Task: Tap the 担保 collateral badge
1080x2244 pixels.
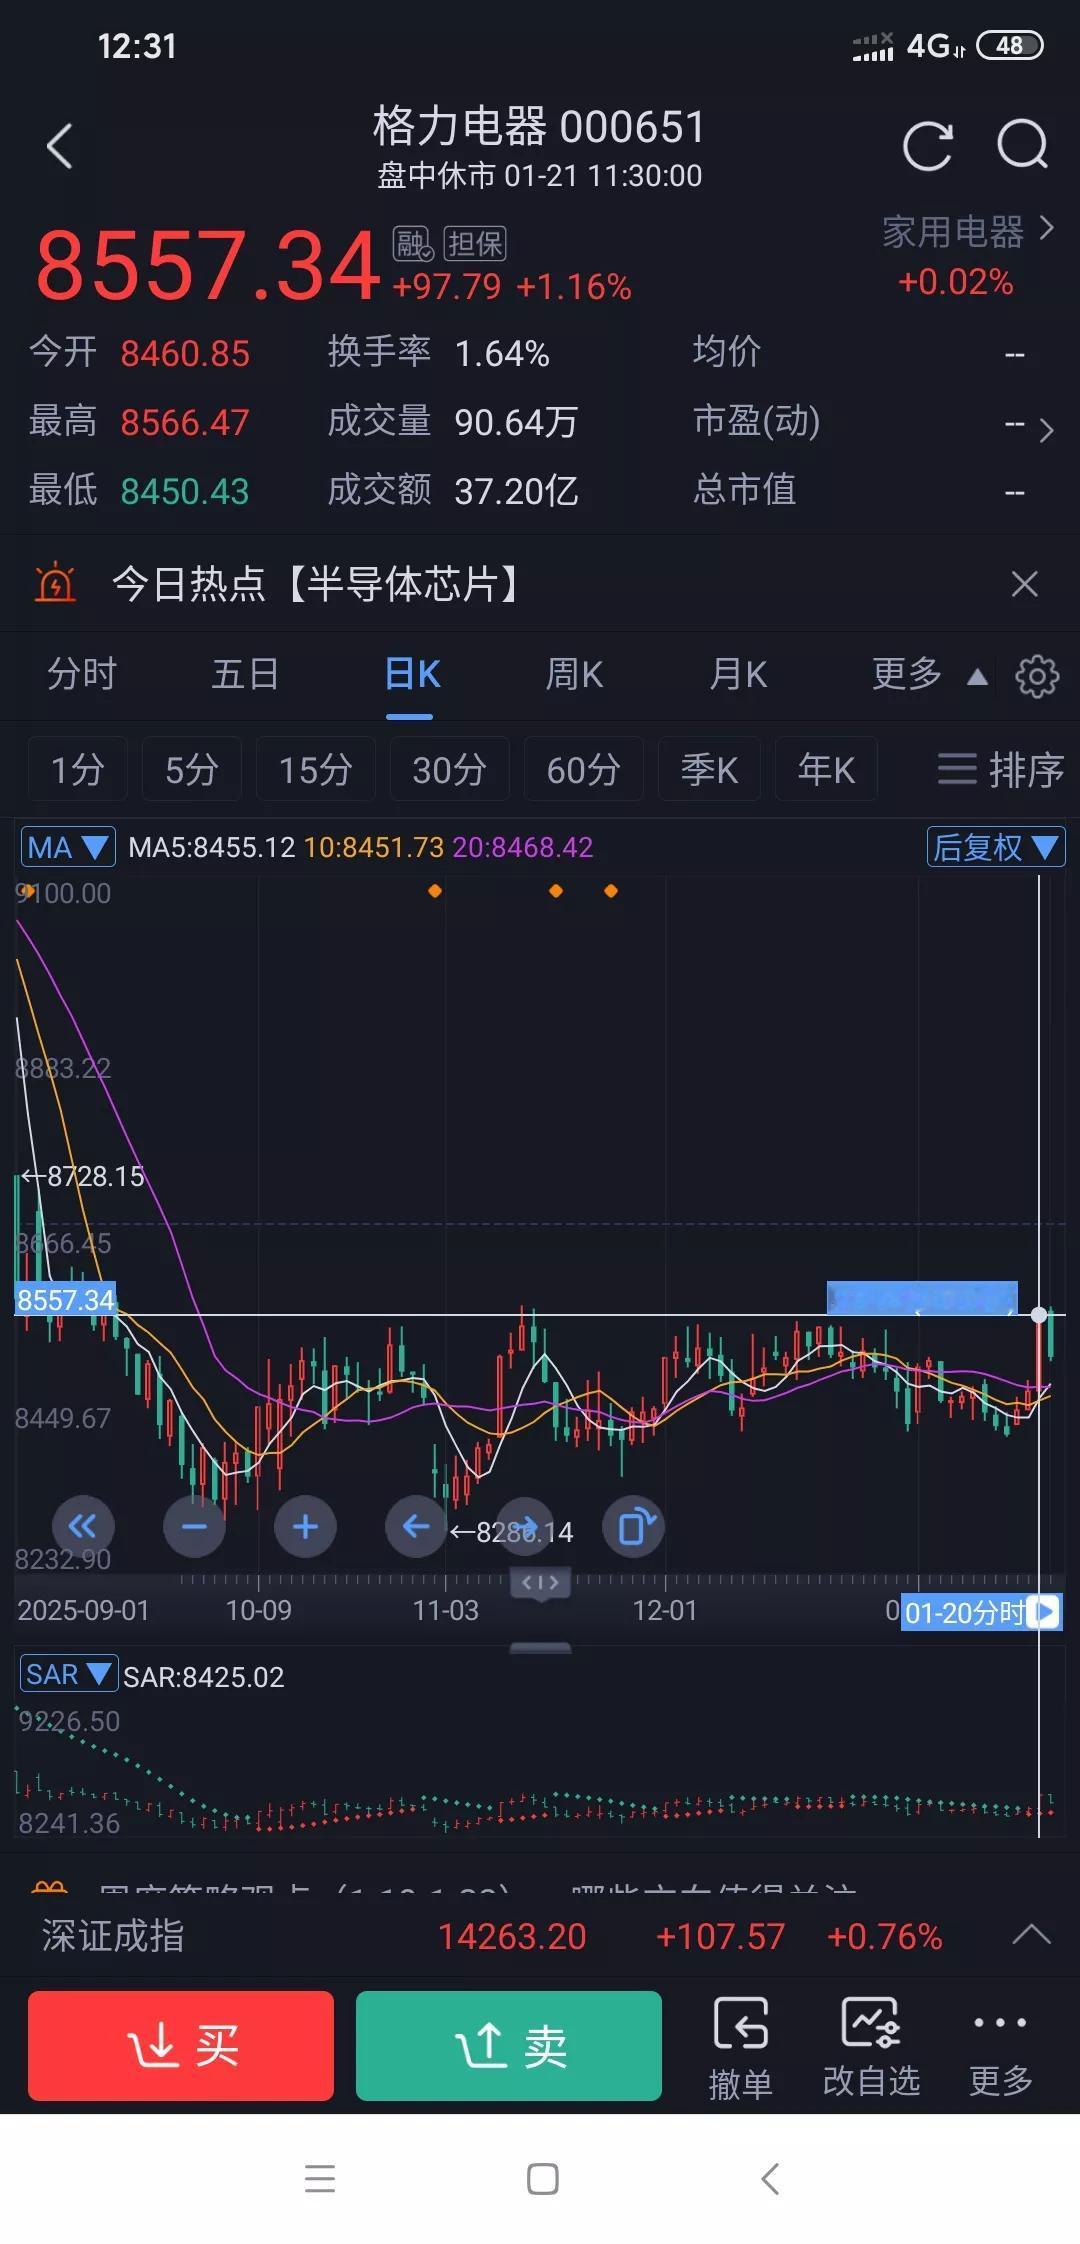Action: (475, 243)
